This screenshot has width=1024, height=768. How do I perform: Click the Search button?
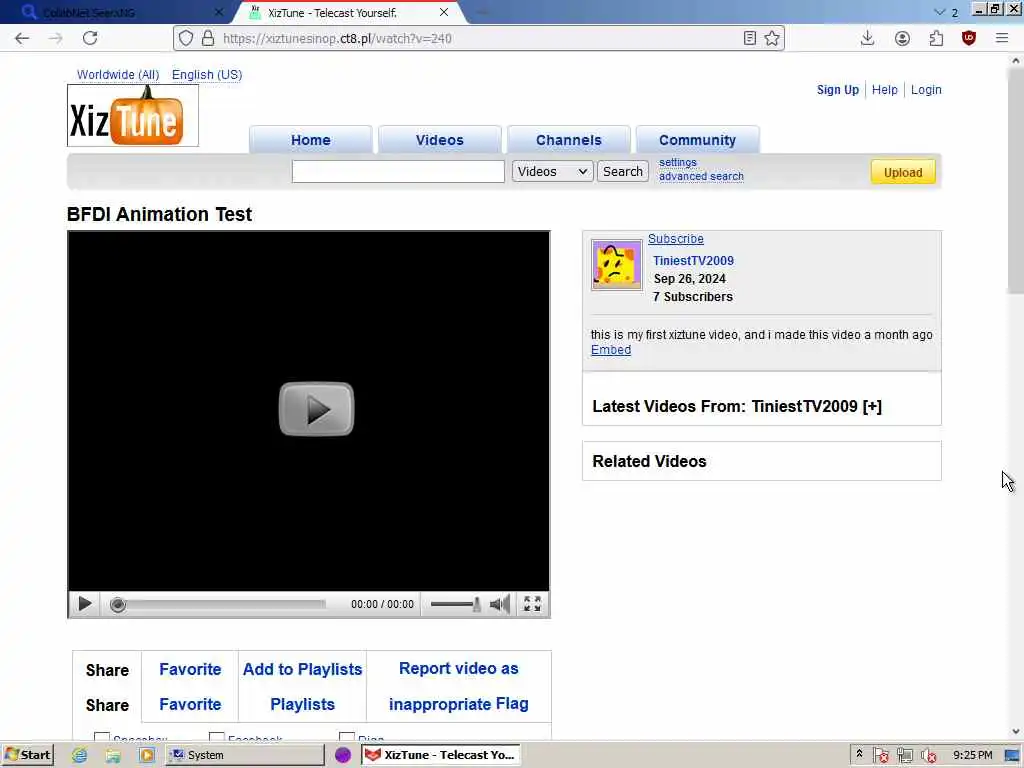[x=623, y=171]
